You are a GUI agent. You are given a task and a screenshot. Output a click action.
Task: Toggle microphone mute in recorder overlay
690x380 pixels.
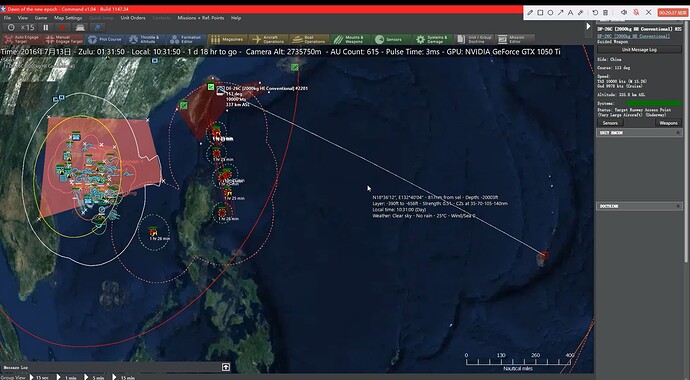[x=636, y=12]
